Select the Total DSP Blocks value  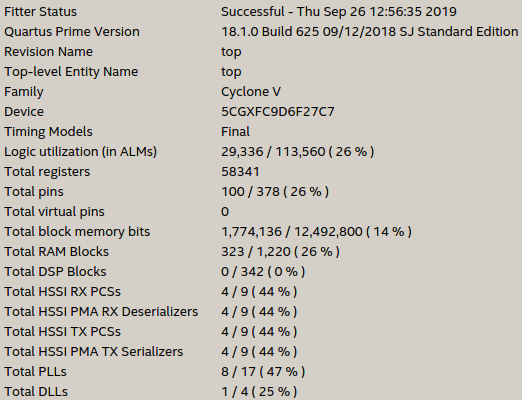pyautogui.click(x=263, y=272)
